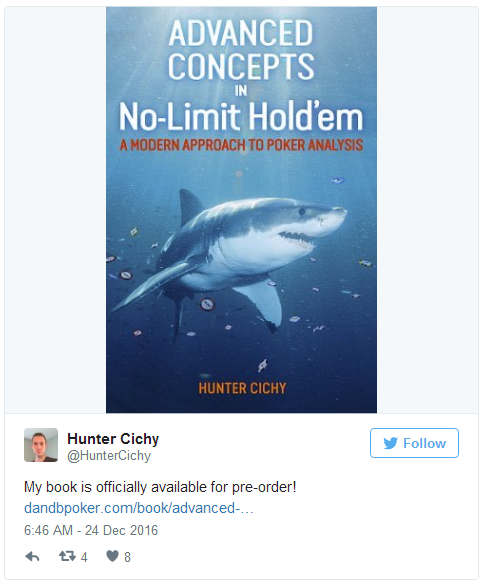Follow Hunter Cichy using the Follow label

point(424,443)
